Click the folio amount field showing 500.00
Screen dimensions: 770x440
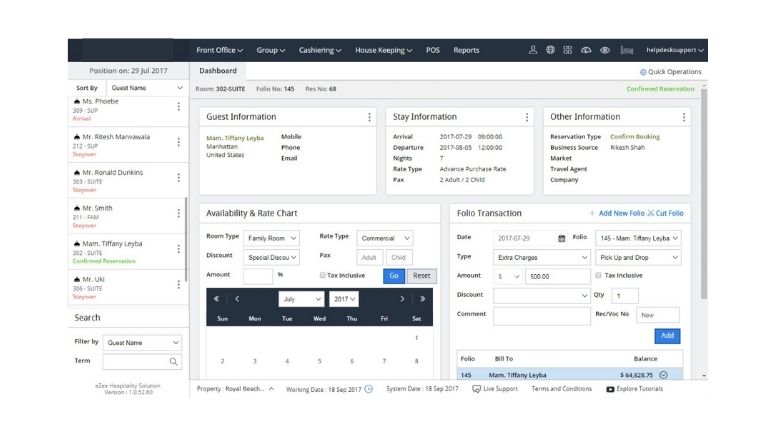pos(558,276)
